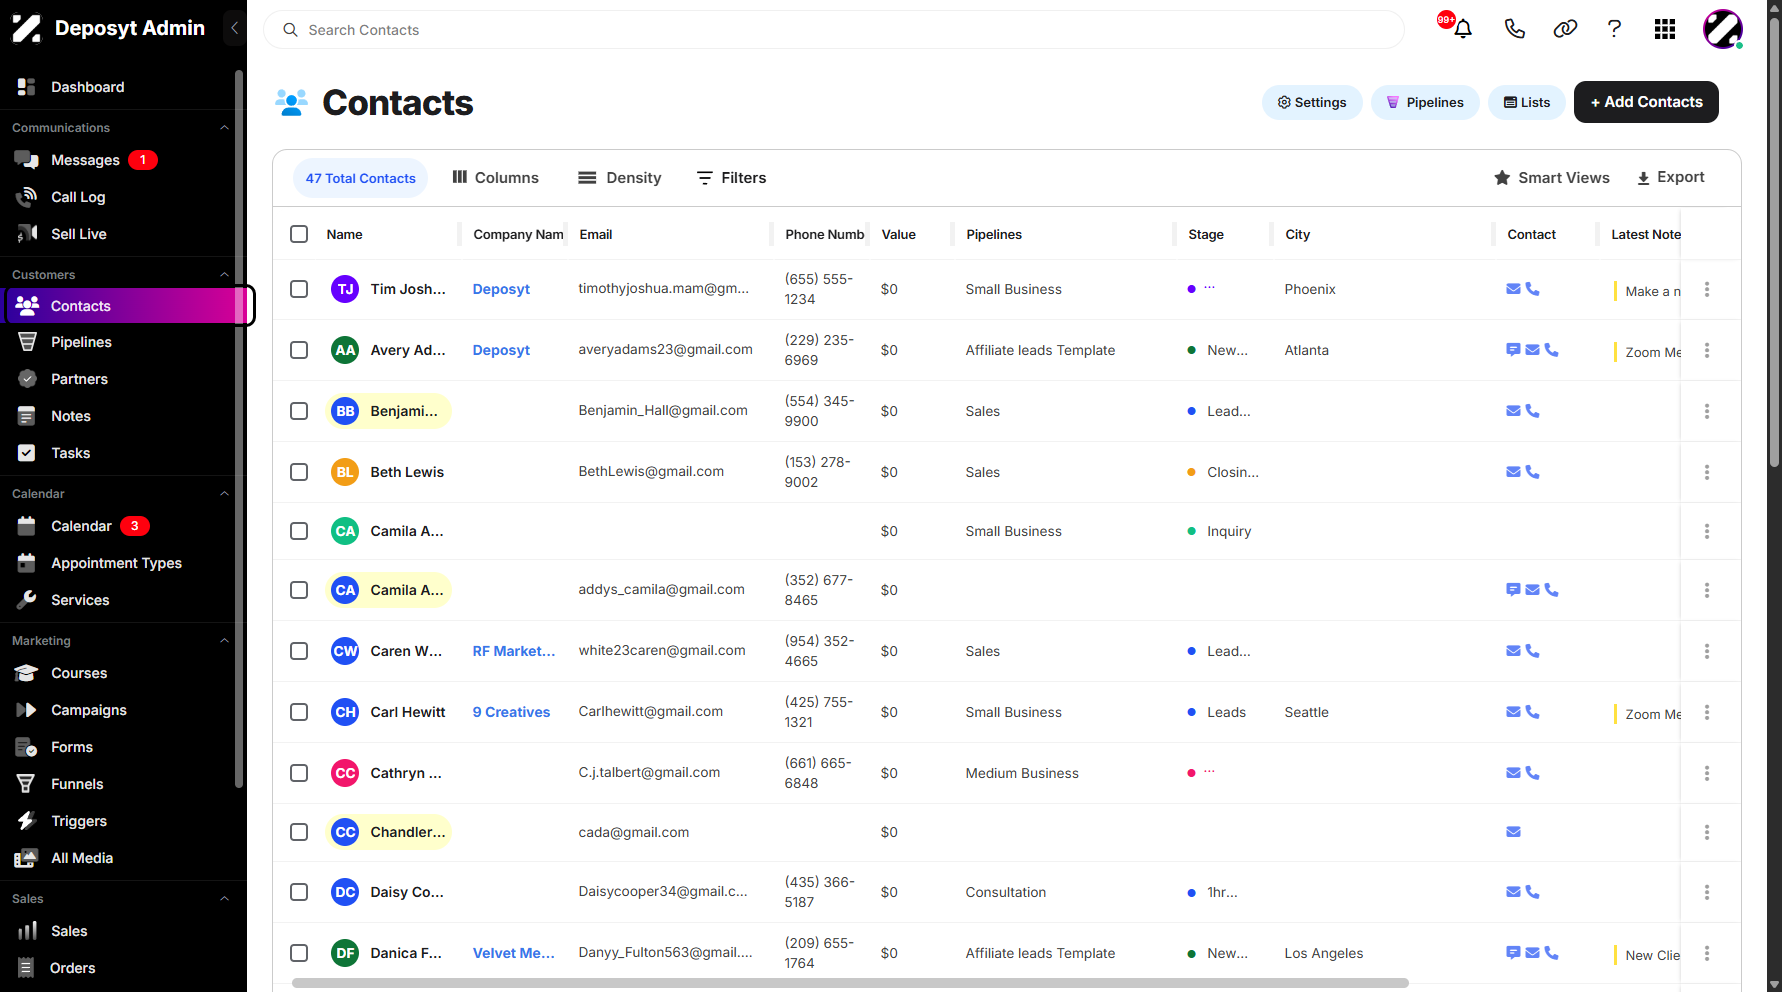This screenshot has width=1782, height=992.
Task: Click the link chain icon in header
Action: [x=1565, y=29]
